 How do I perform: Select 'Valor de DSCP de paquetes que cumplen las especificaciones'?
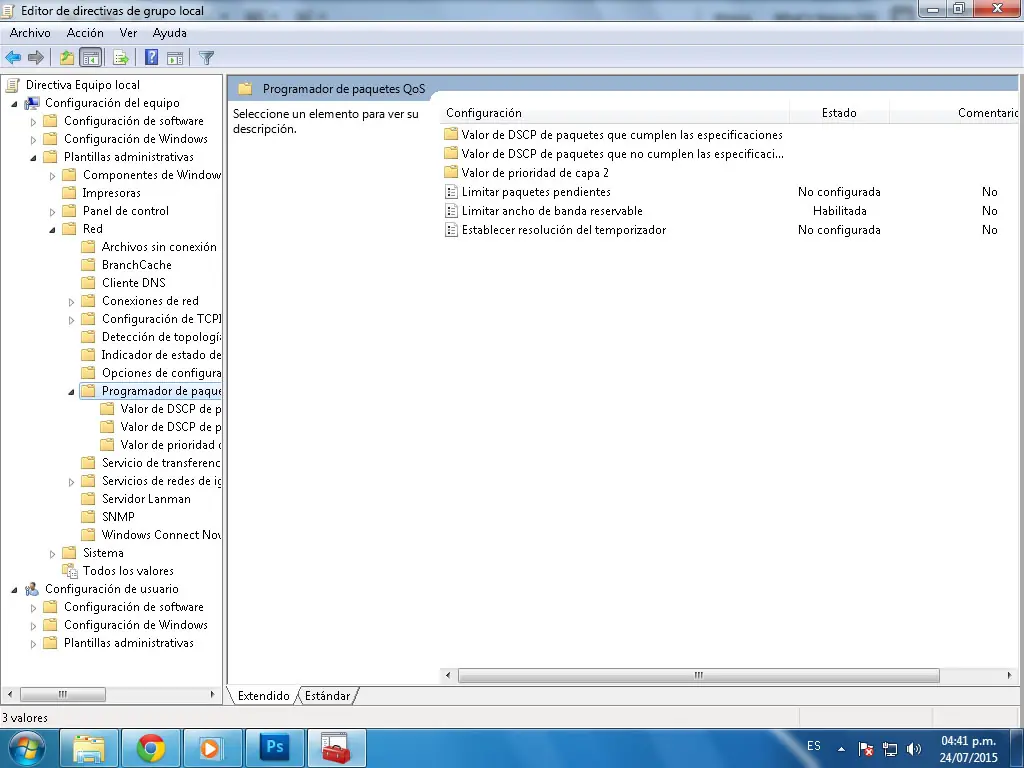pos(622,135)
